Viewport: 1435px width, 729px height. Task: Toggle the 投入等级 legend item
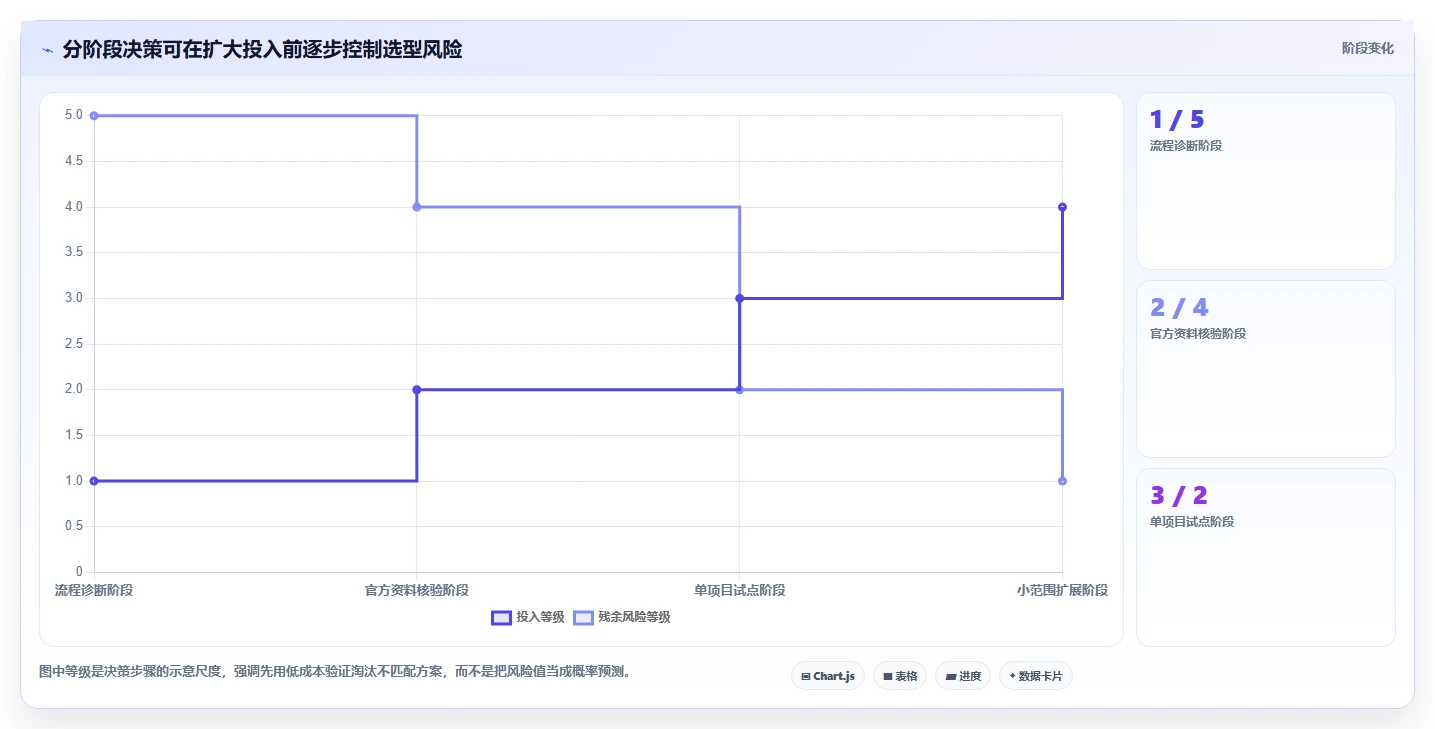tap(528, 617)
